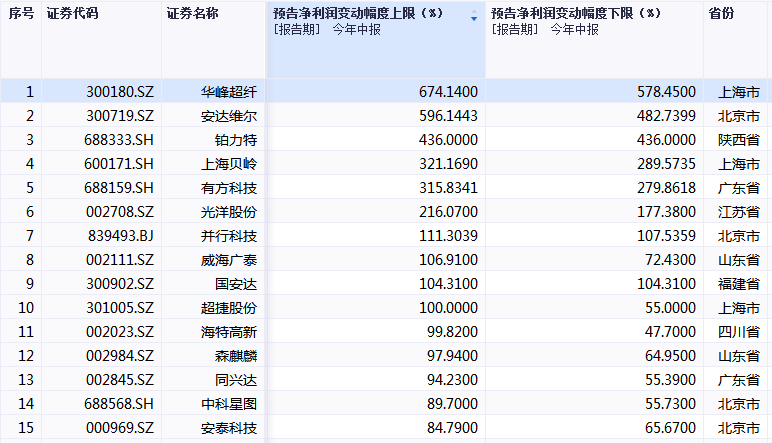Click the value 99.8200

(x=452, y=332)
